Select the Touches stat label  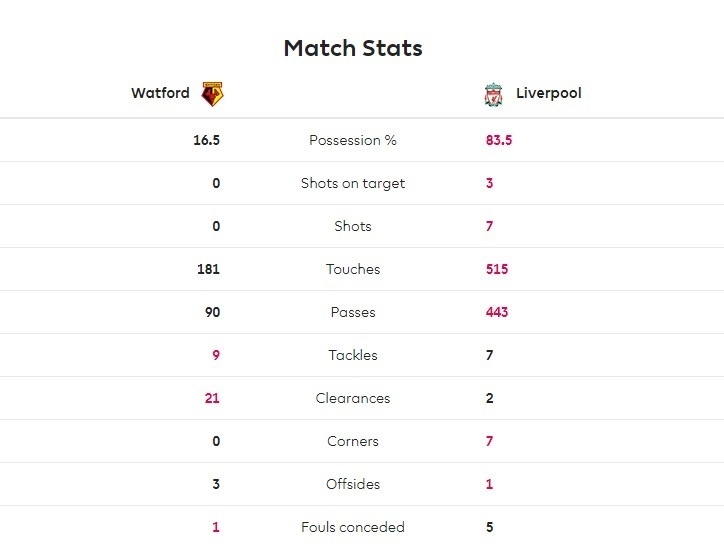point(353,269)
